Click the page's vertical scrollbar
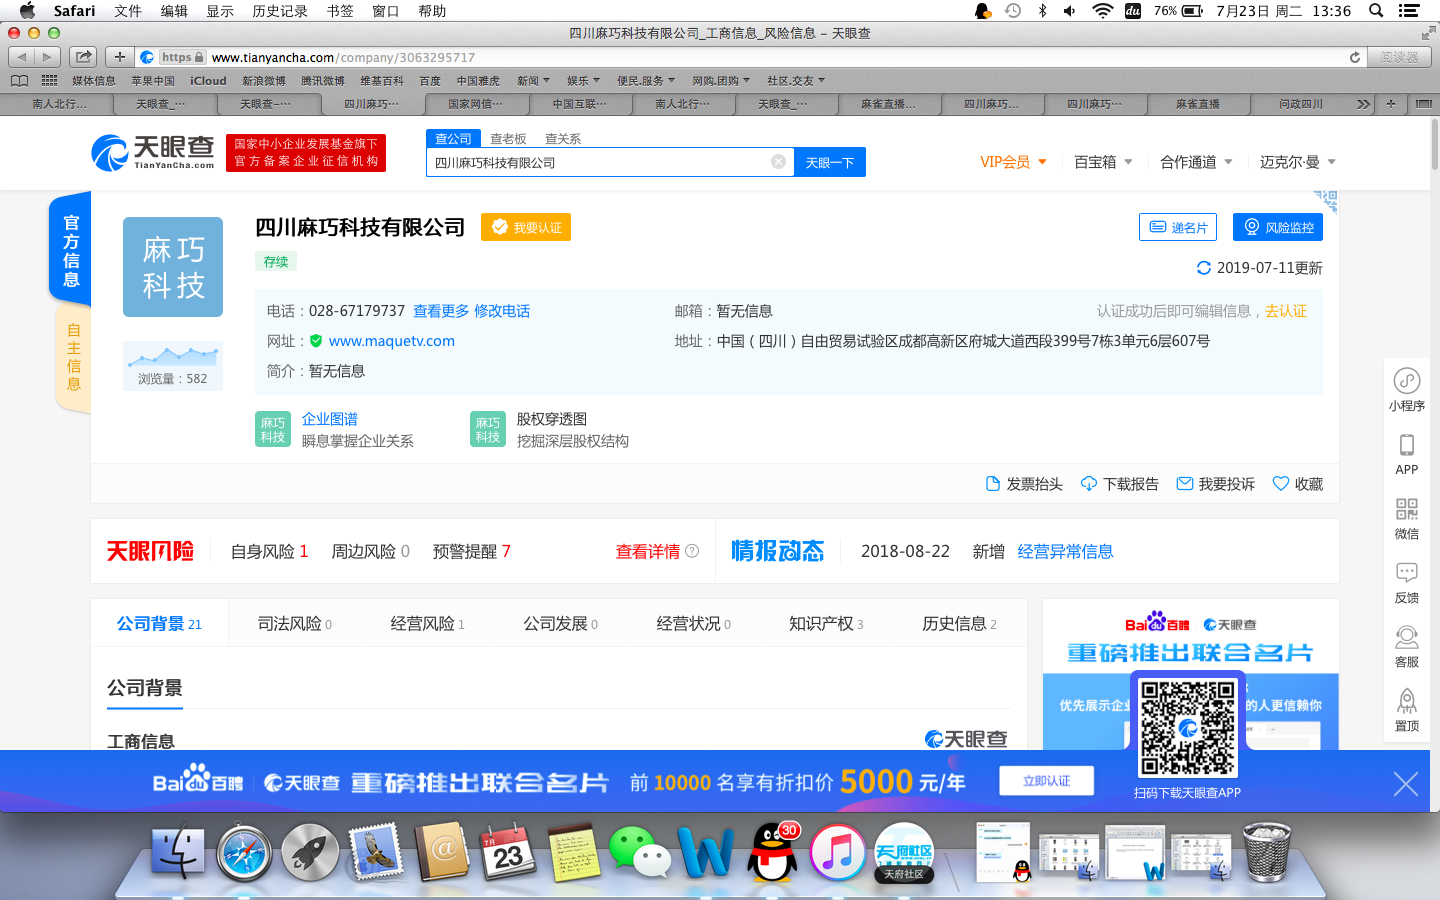Viewport: 1440px width, 900px height. click(x=1434, y=144)
